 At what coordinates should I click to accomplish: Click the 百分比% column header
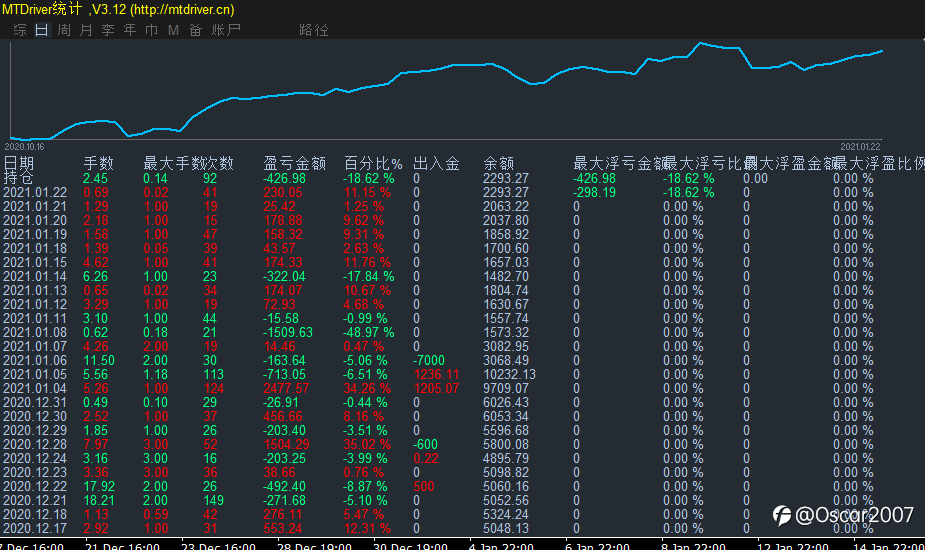tap(373, 163)
